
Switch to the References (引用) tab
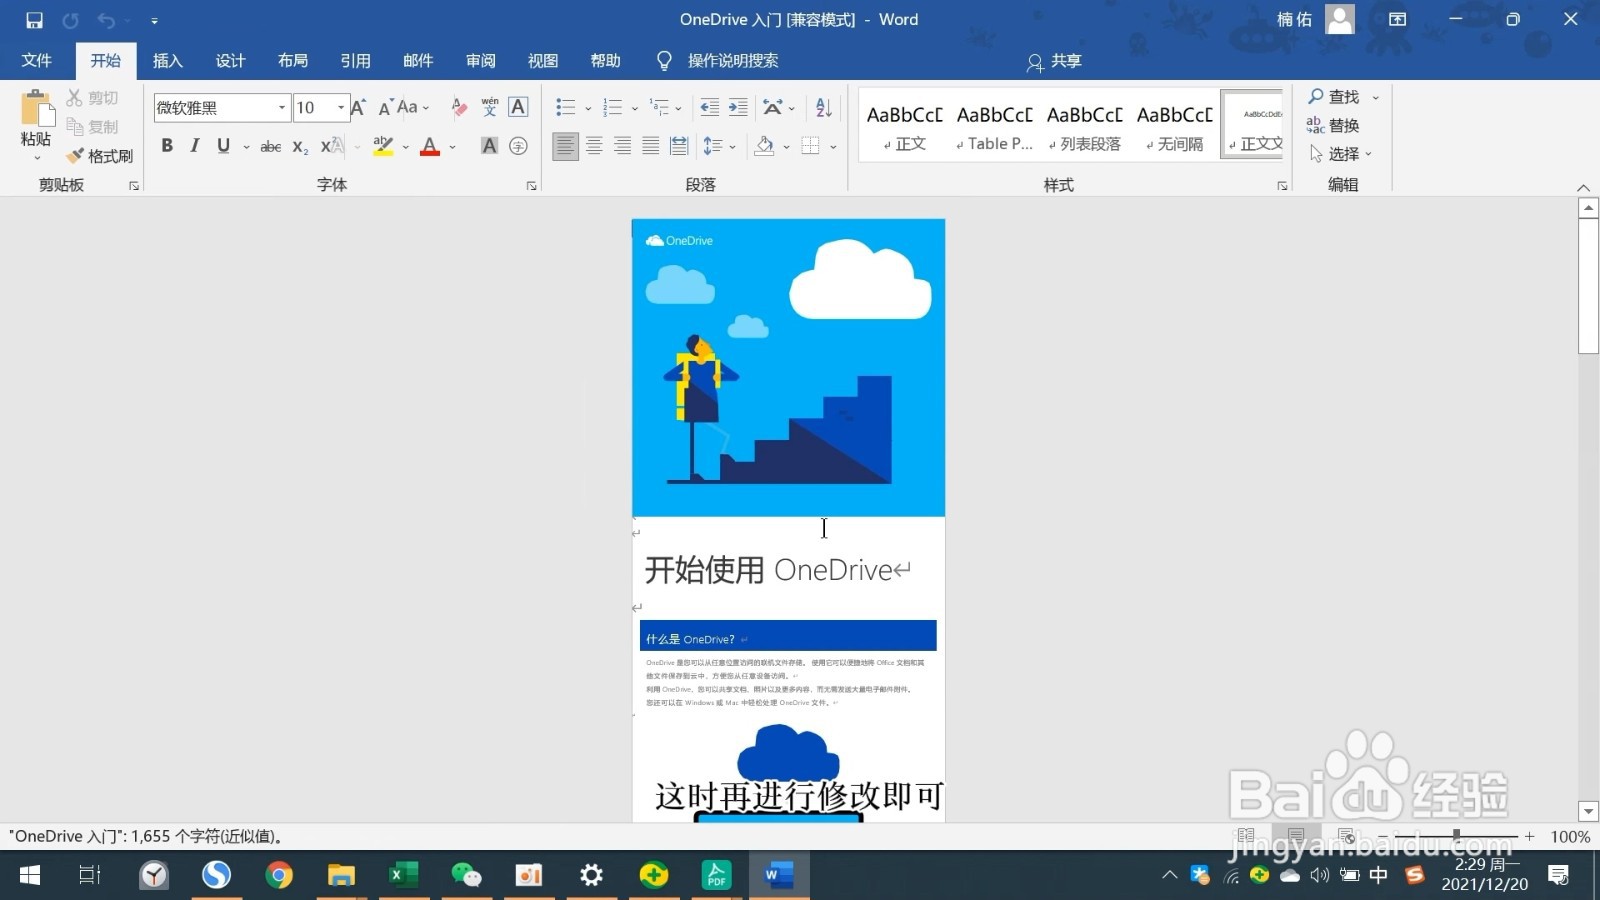point(355,61)
